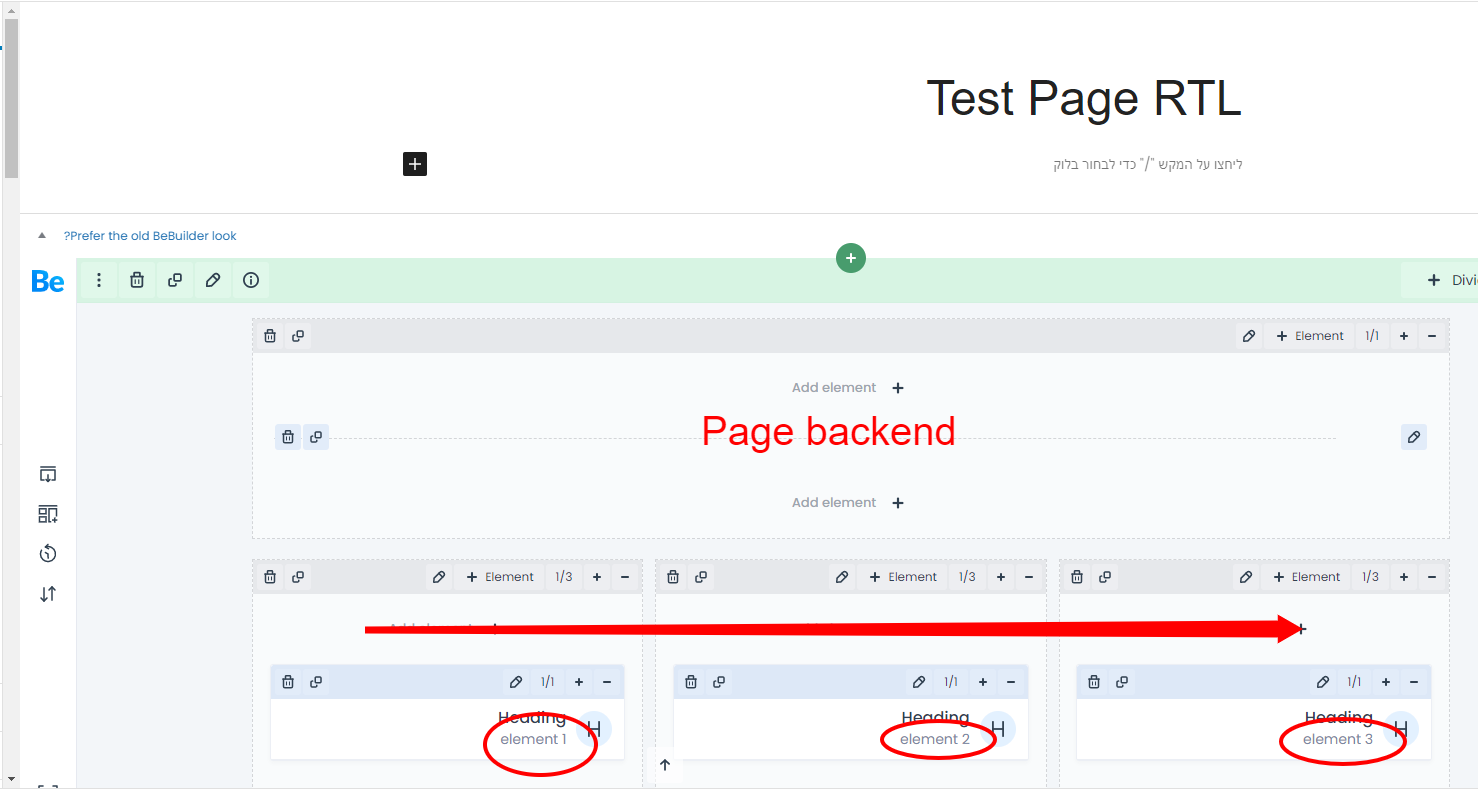Screen dimensions: 1478x790
Task: Open the templates grid sidebar icon
Action: 48,514
